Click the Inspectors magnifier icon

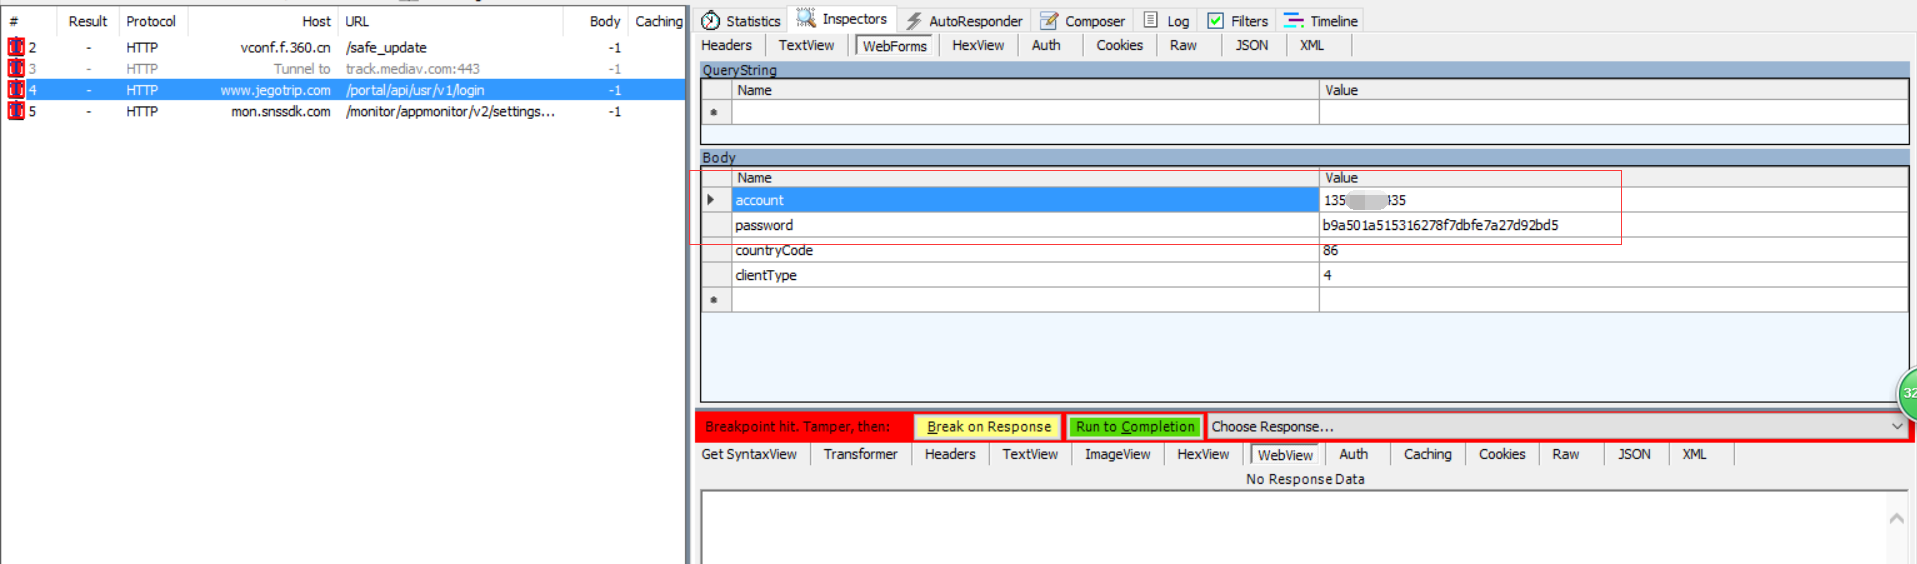pyautogui.click(x=806, y=19)
